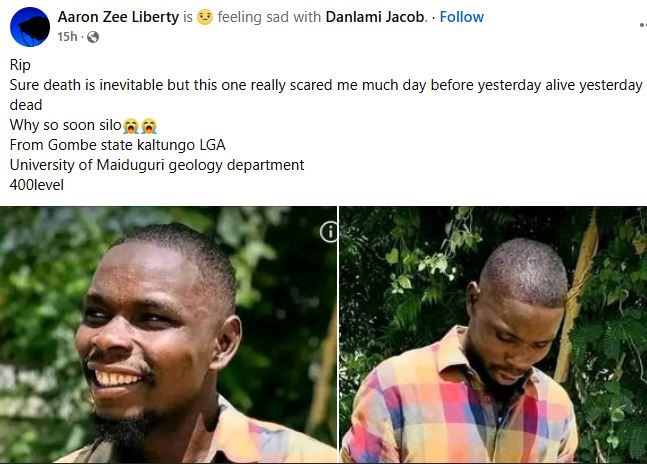Click the 'Rip' line of the post

coord(20,65)
